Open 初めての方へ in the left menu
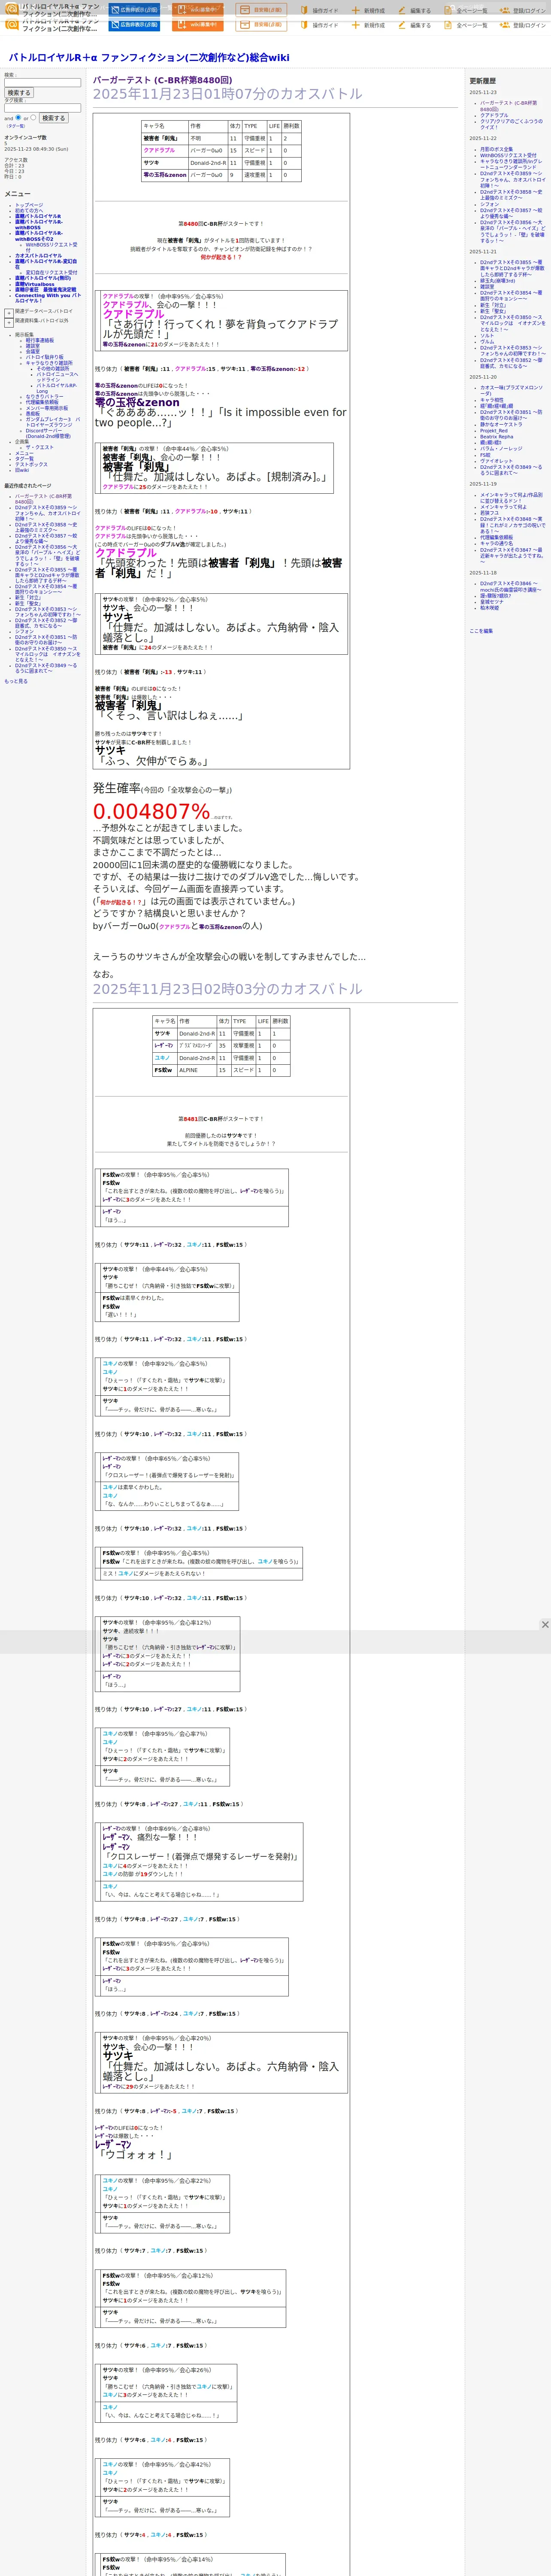This screenshot has width=551, height=2576. click(x=29, y=211)
